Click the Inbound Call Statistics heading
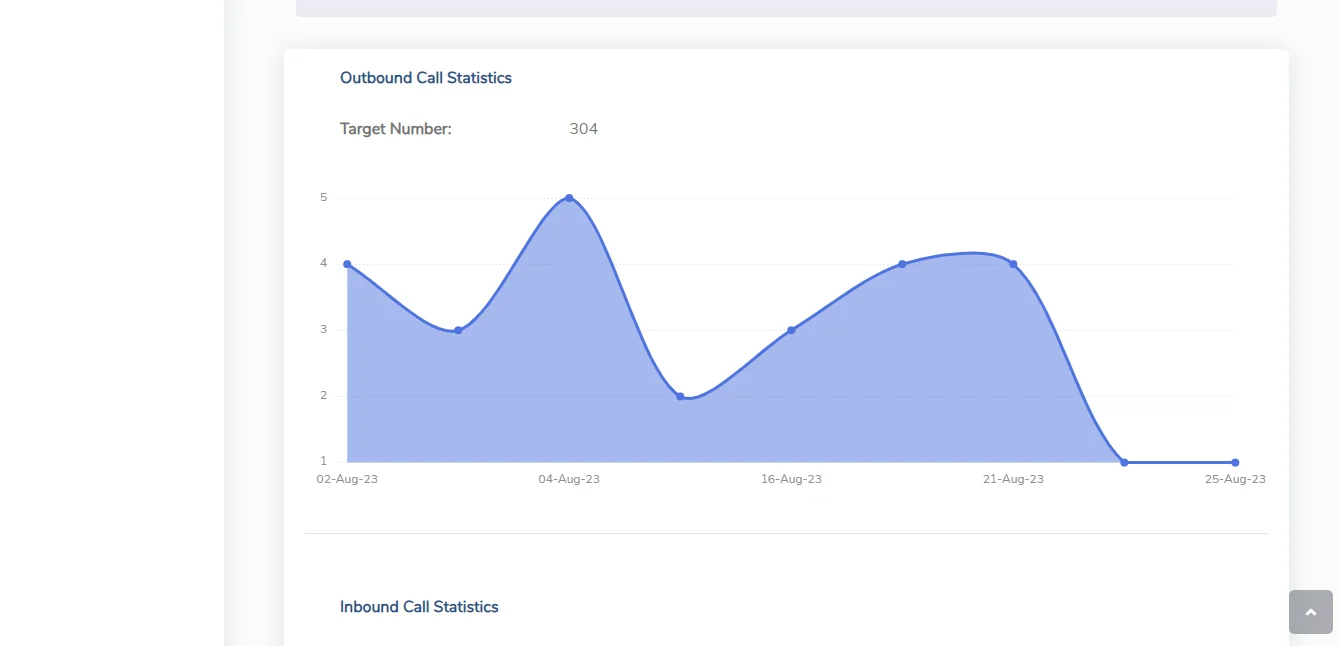The image size is (1340, 646). (x=419, y=607)
